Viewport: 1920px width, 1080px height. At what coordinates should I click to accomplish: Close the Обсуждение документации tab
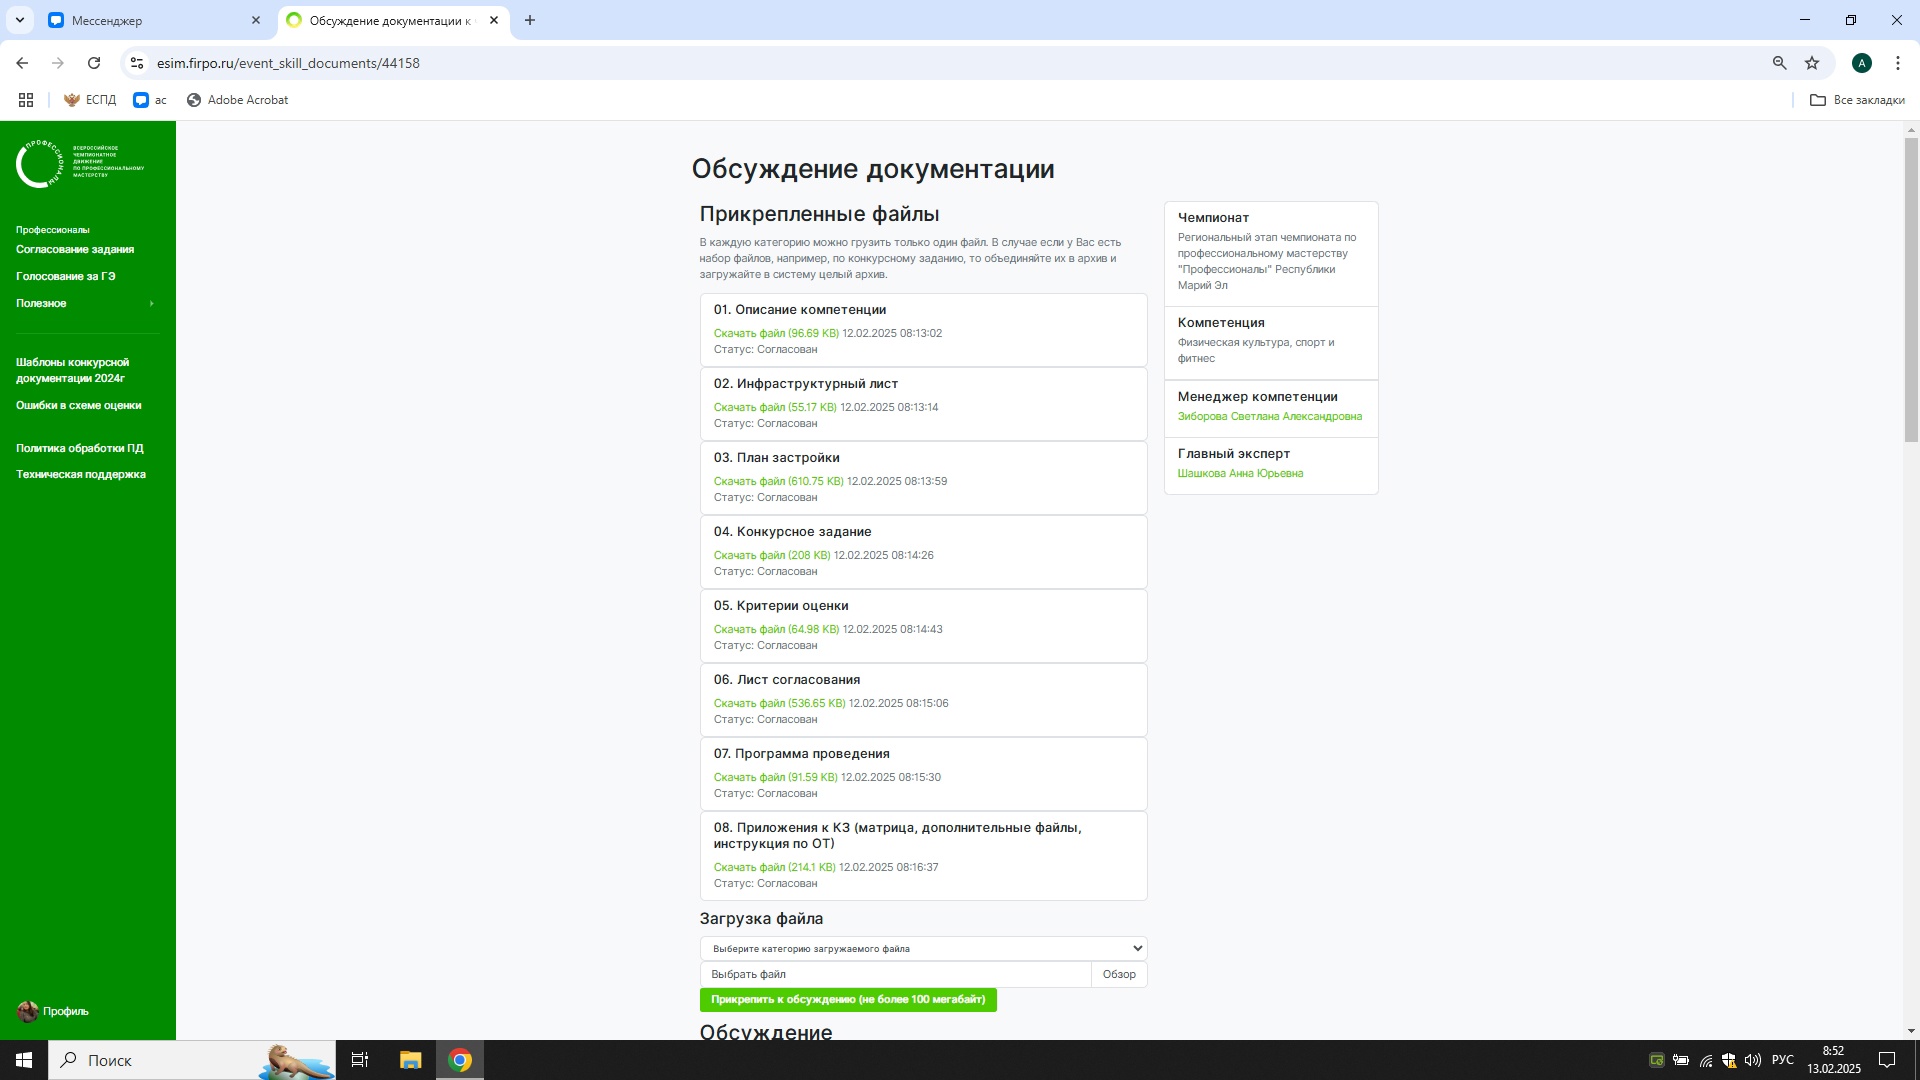(494, 20)
